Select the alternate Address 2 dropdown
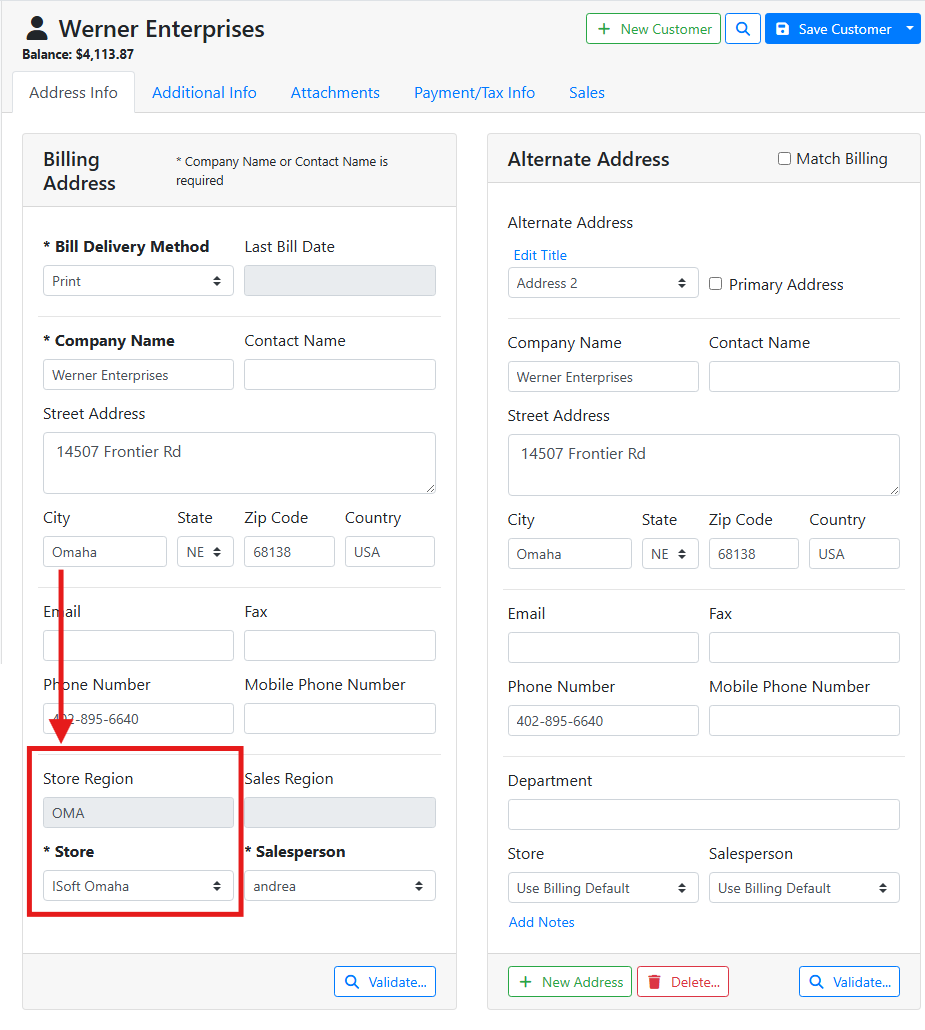This screenshot has width=925, height=1030. 602,283
